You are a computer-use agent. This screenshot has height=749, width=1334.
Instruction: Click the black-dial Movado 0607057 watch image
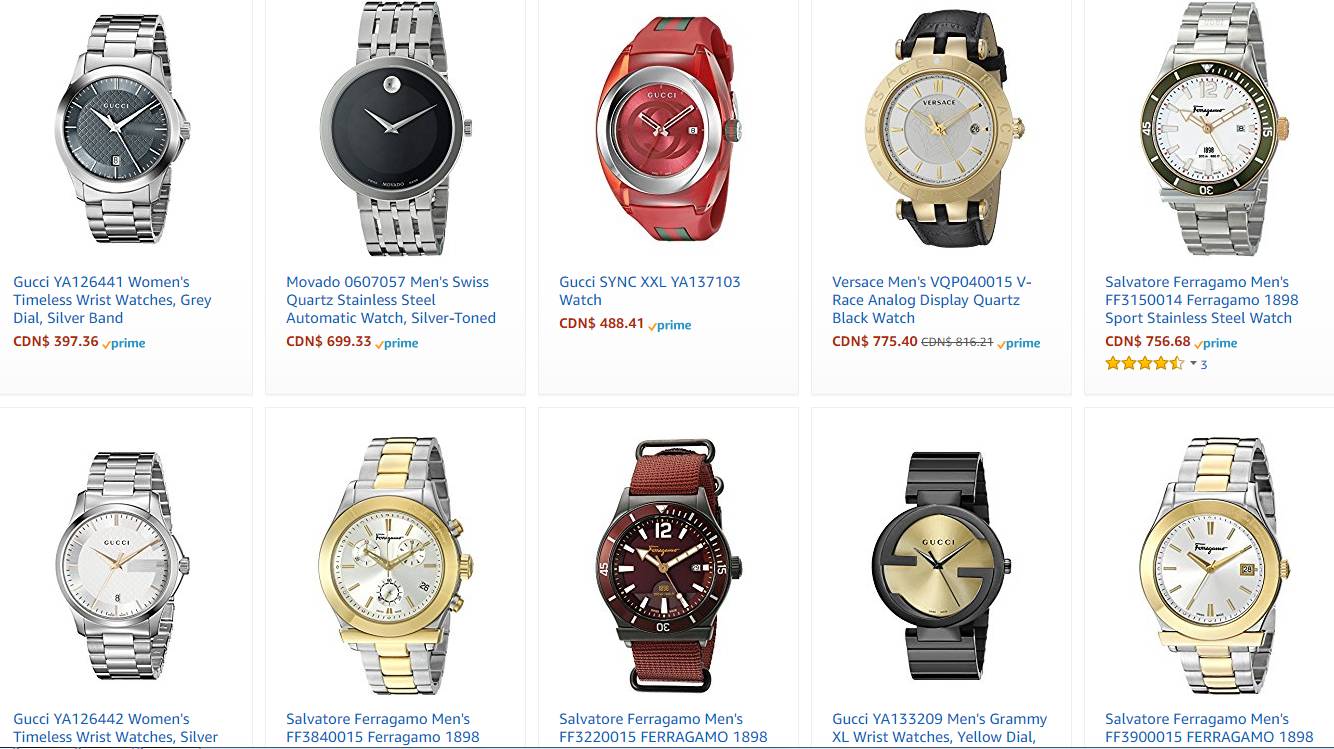[395, 130]
